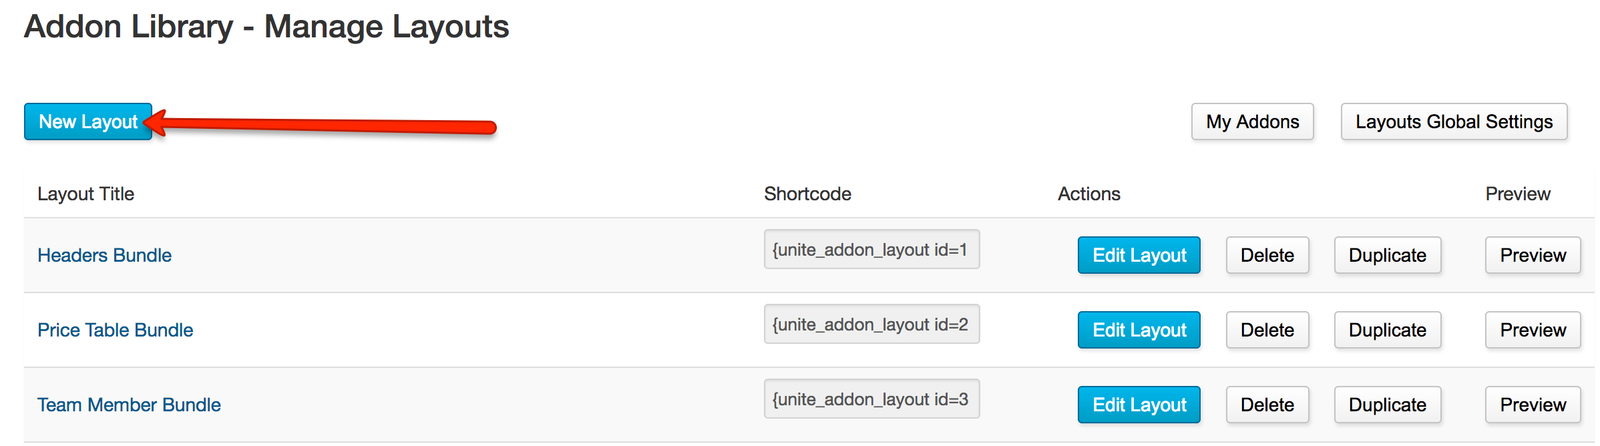The height and width of the screenshot is (446, 1600).
Task: Delete the Headers Bundle layout
Action: pyautogui.click(x=1267, y=255)
